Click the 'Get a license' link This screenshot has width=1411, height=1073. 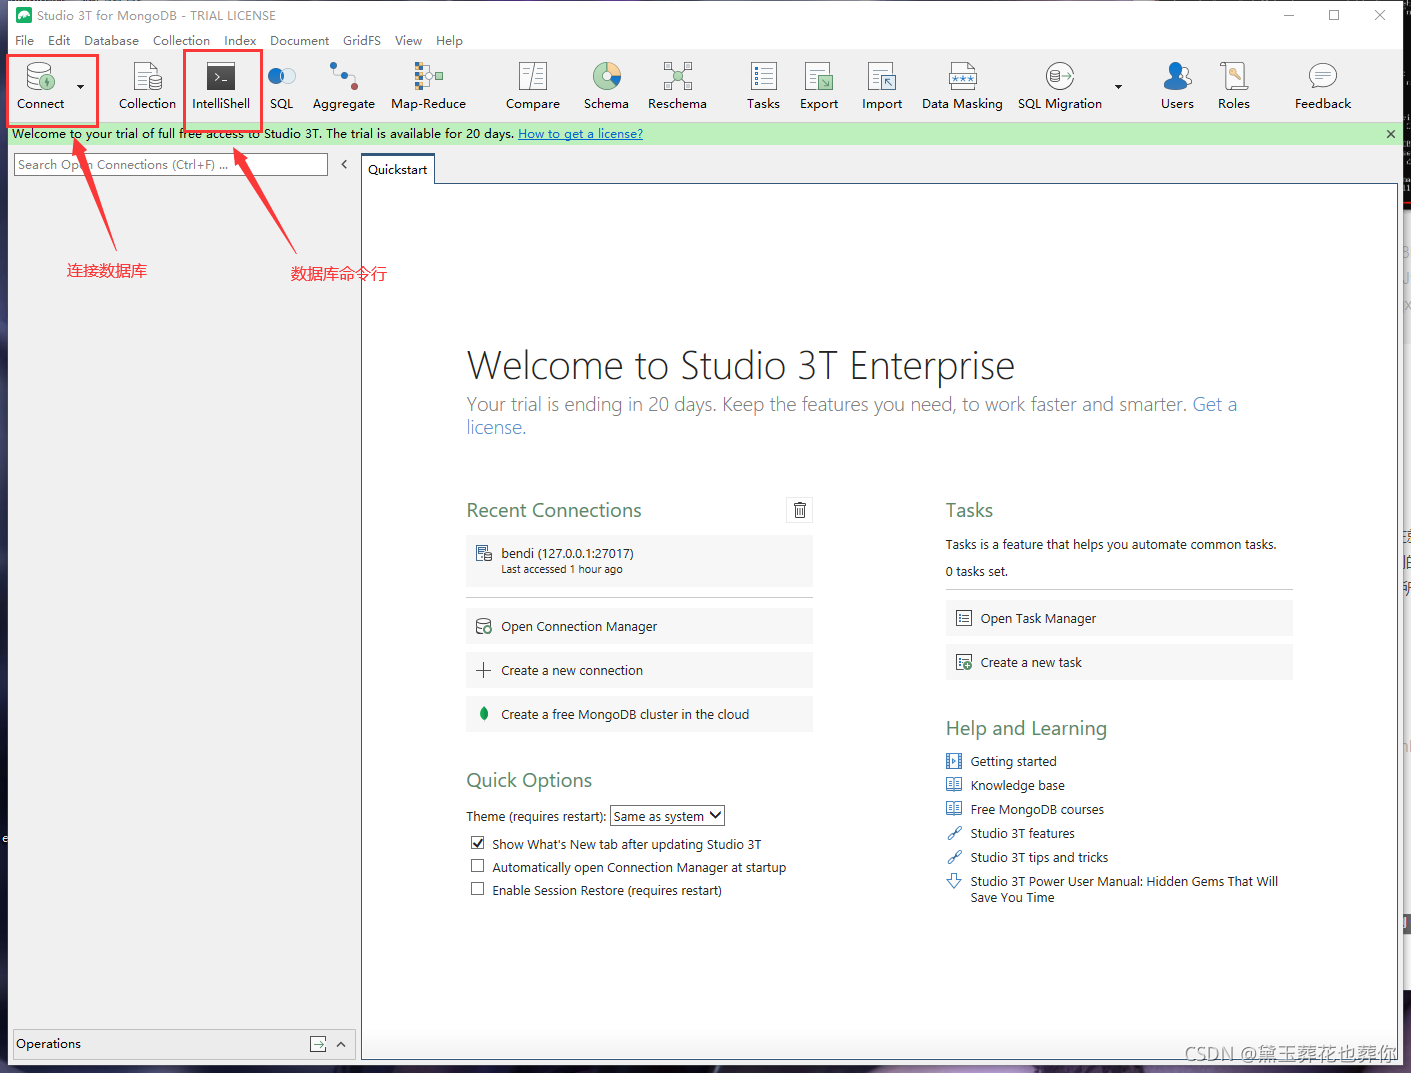pos(1215,404)
